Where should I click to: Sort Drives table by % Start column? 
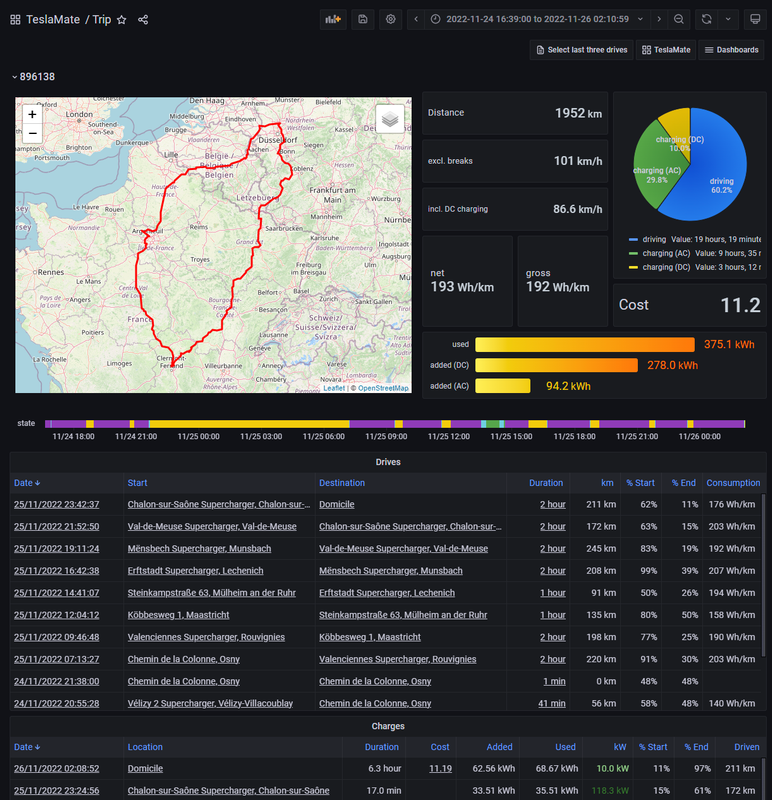640,483
